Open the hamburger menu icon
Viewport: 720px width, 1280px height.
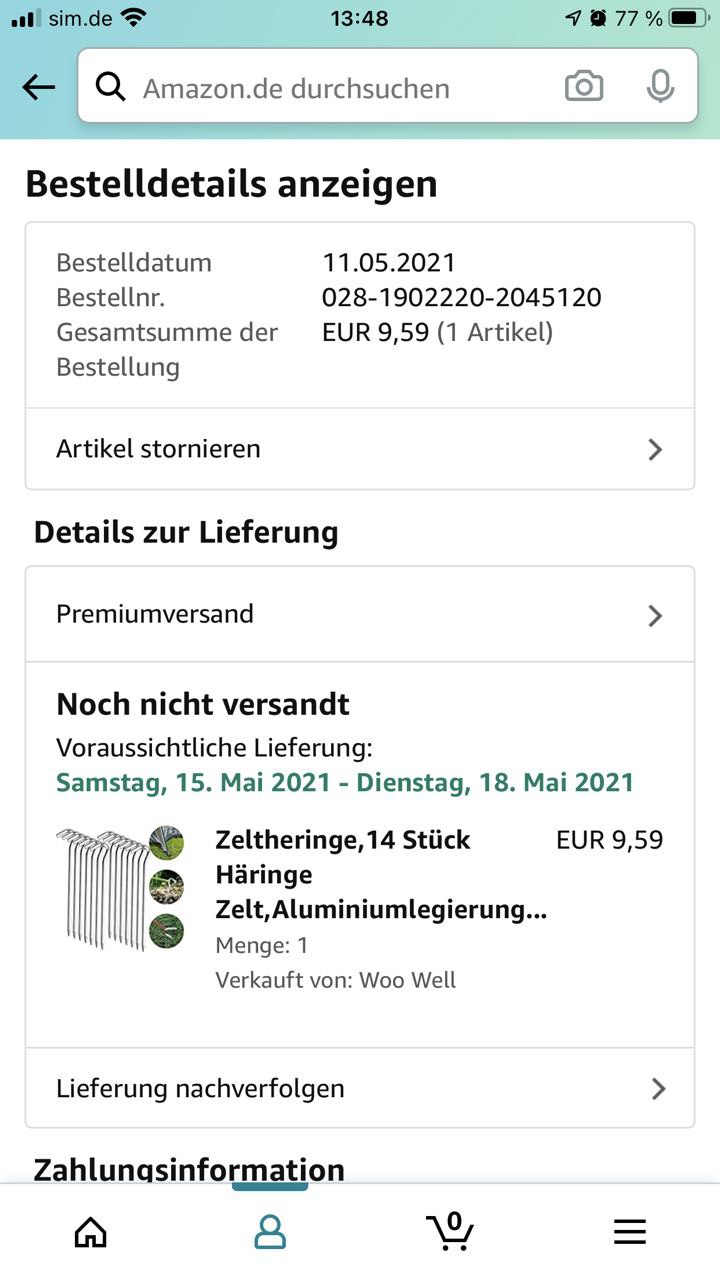[x=630, y=1232]
